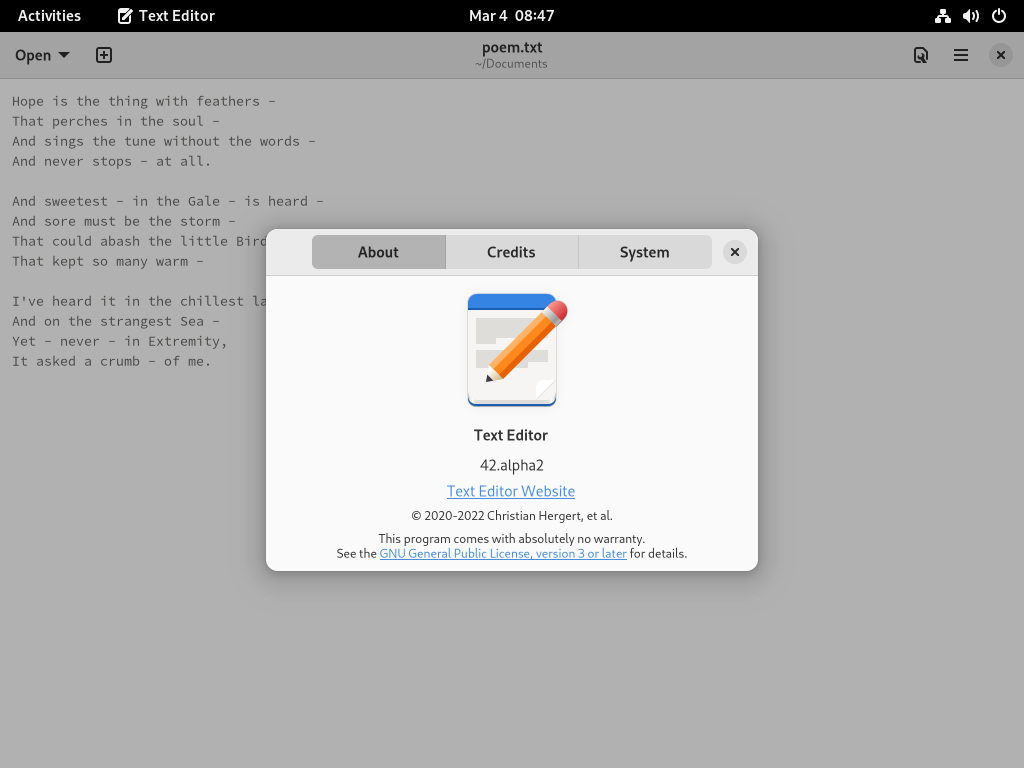Click the network status icon
Viewport: 1024px width, 768px height.
point(942,16)
